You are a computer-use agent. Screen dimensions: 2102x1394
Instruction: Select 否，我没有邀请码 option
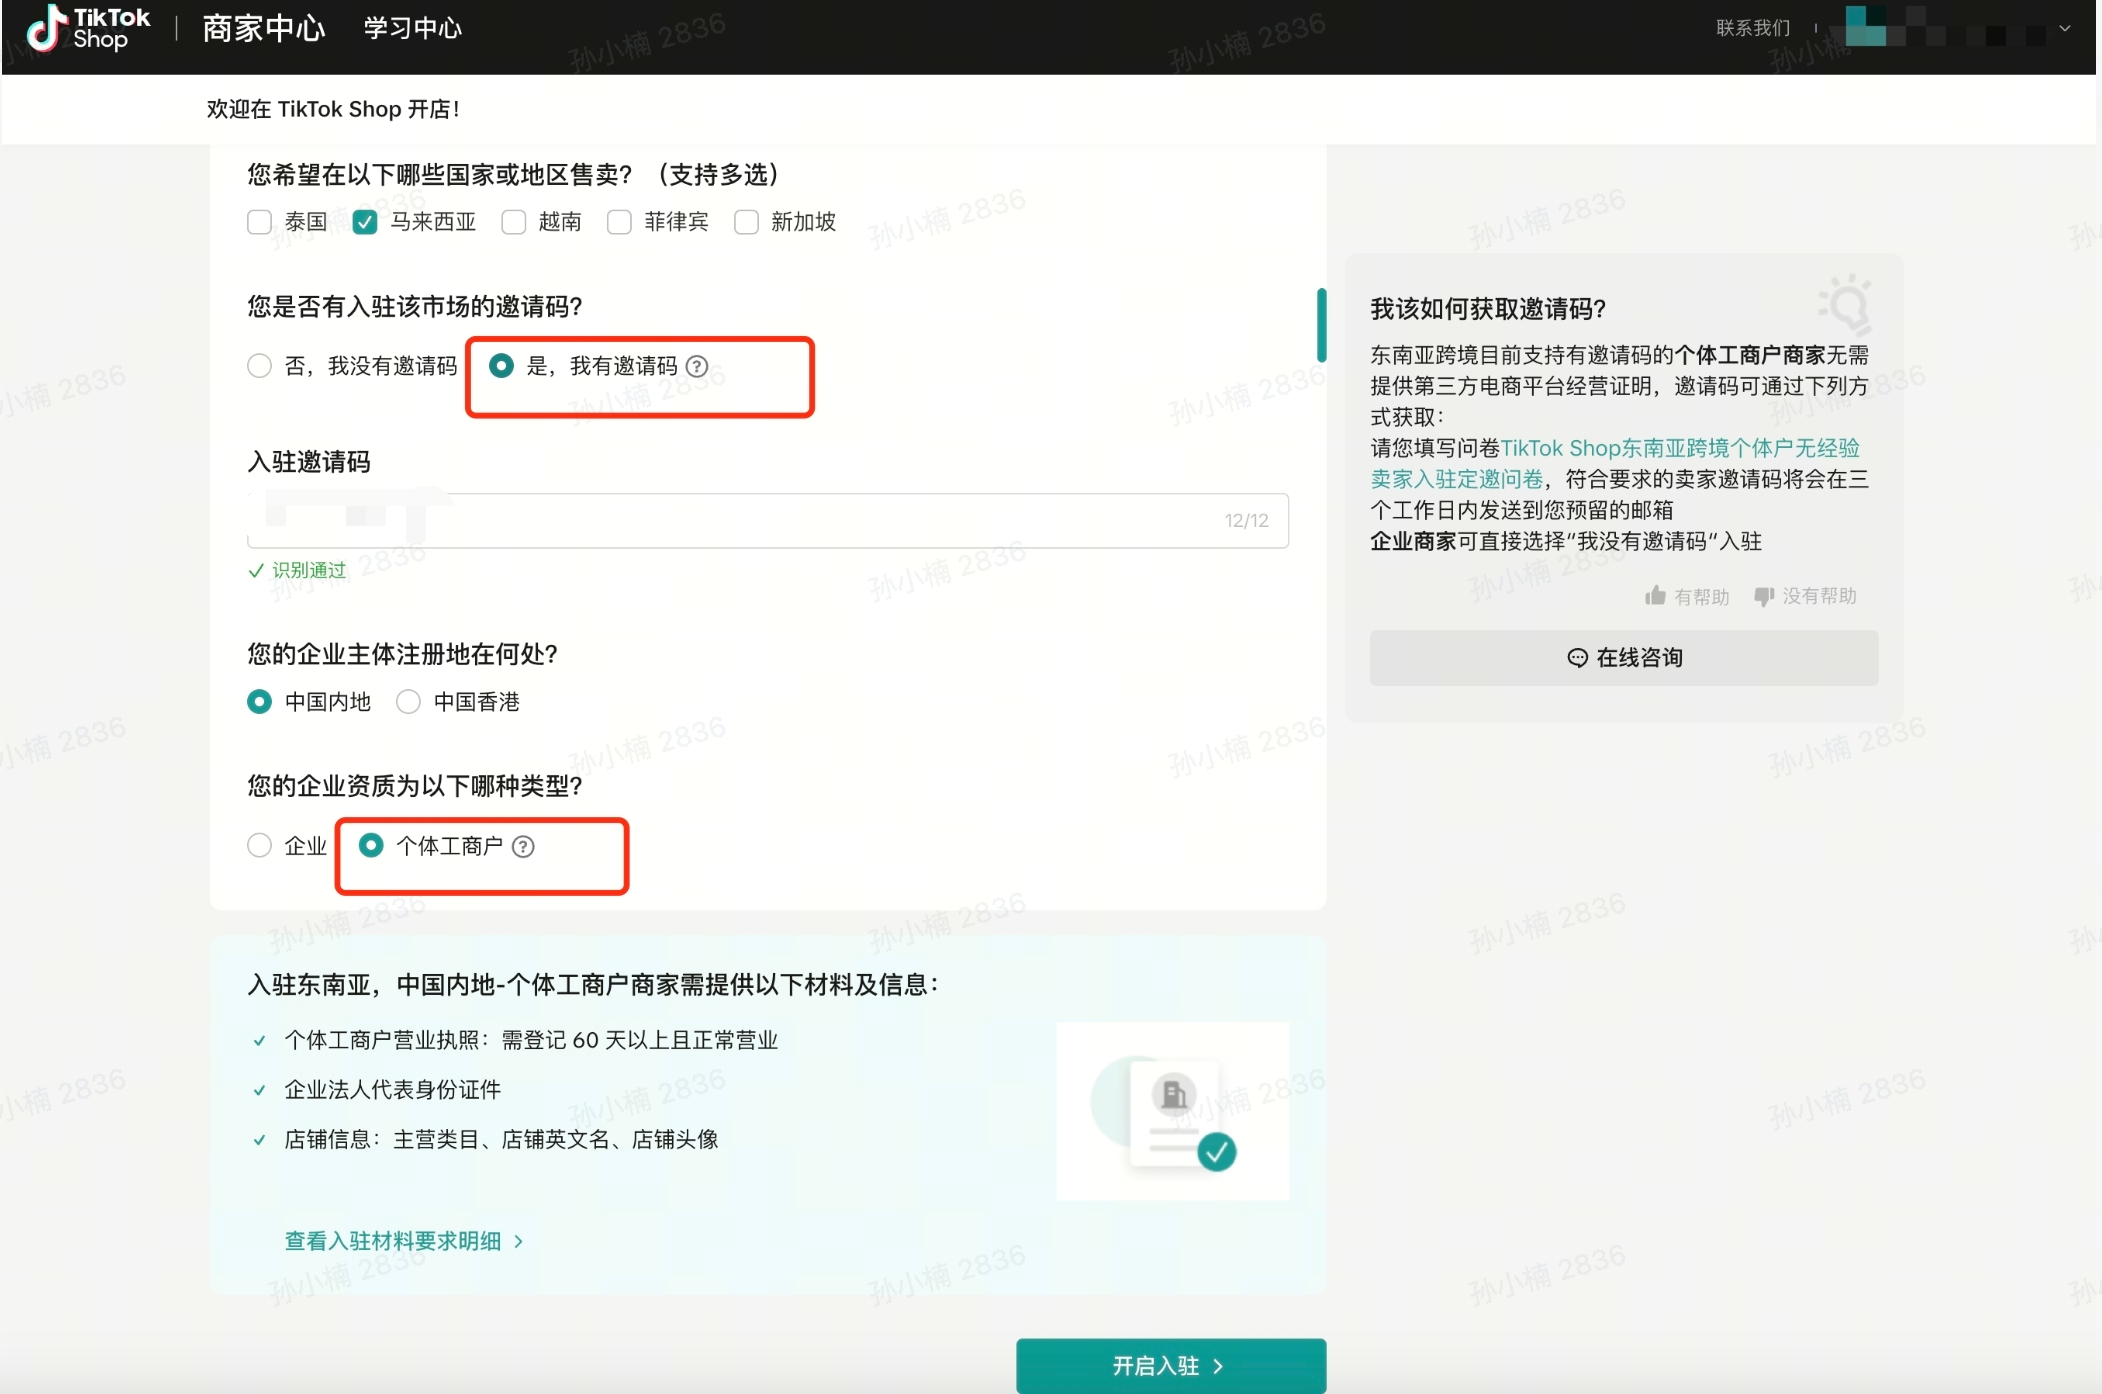tap(259, 365)
